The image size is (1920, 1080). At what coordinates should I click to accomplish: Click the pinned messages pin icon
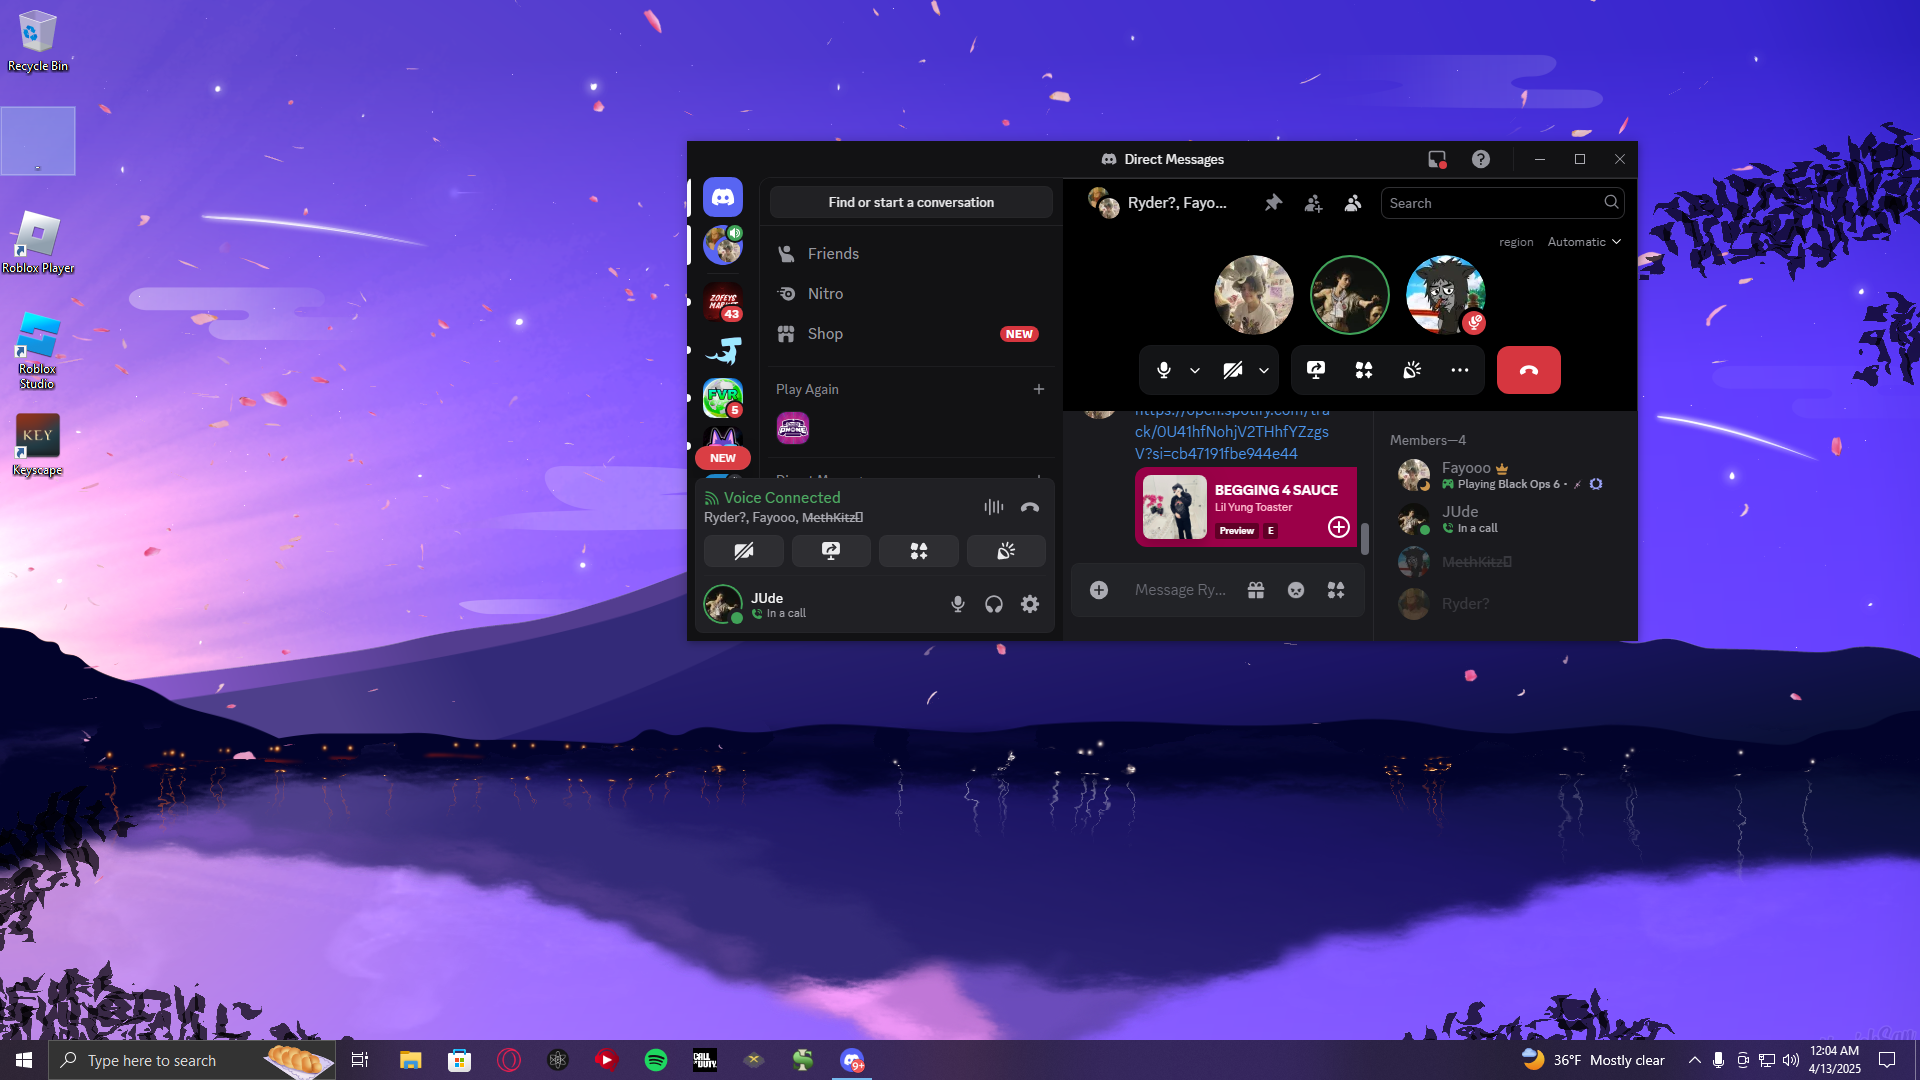click(x=1273, y=203)
